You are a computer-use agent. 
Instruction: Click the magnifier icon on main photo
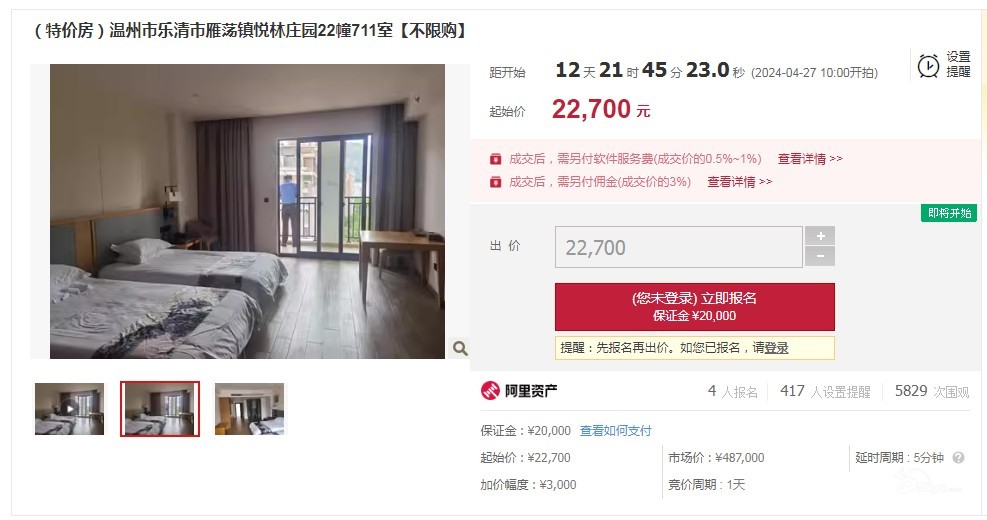click(460, 348)
